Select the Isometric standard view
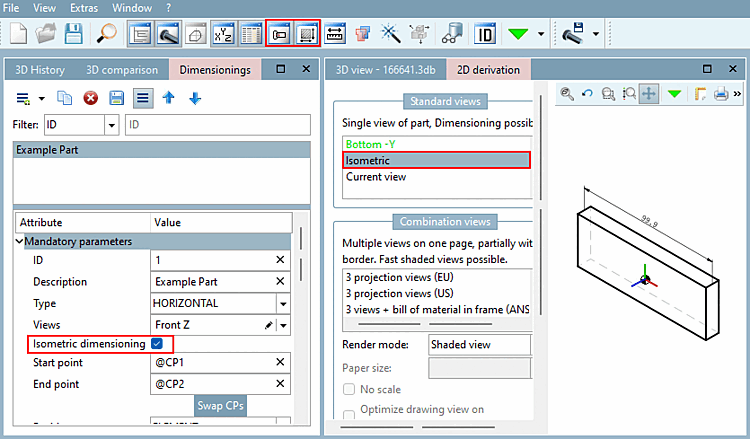The width and height of the screenshot is (750, 439). (x=437, y=161)
